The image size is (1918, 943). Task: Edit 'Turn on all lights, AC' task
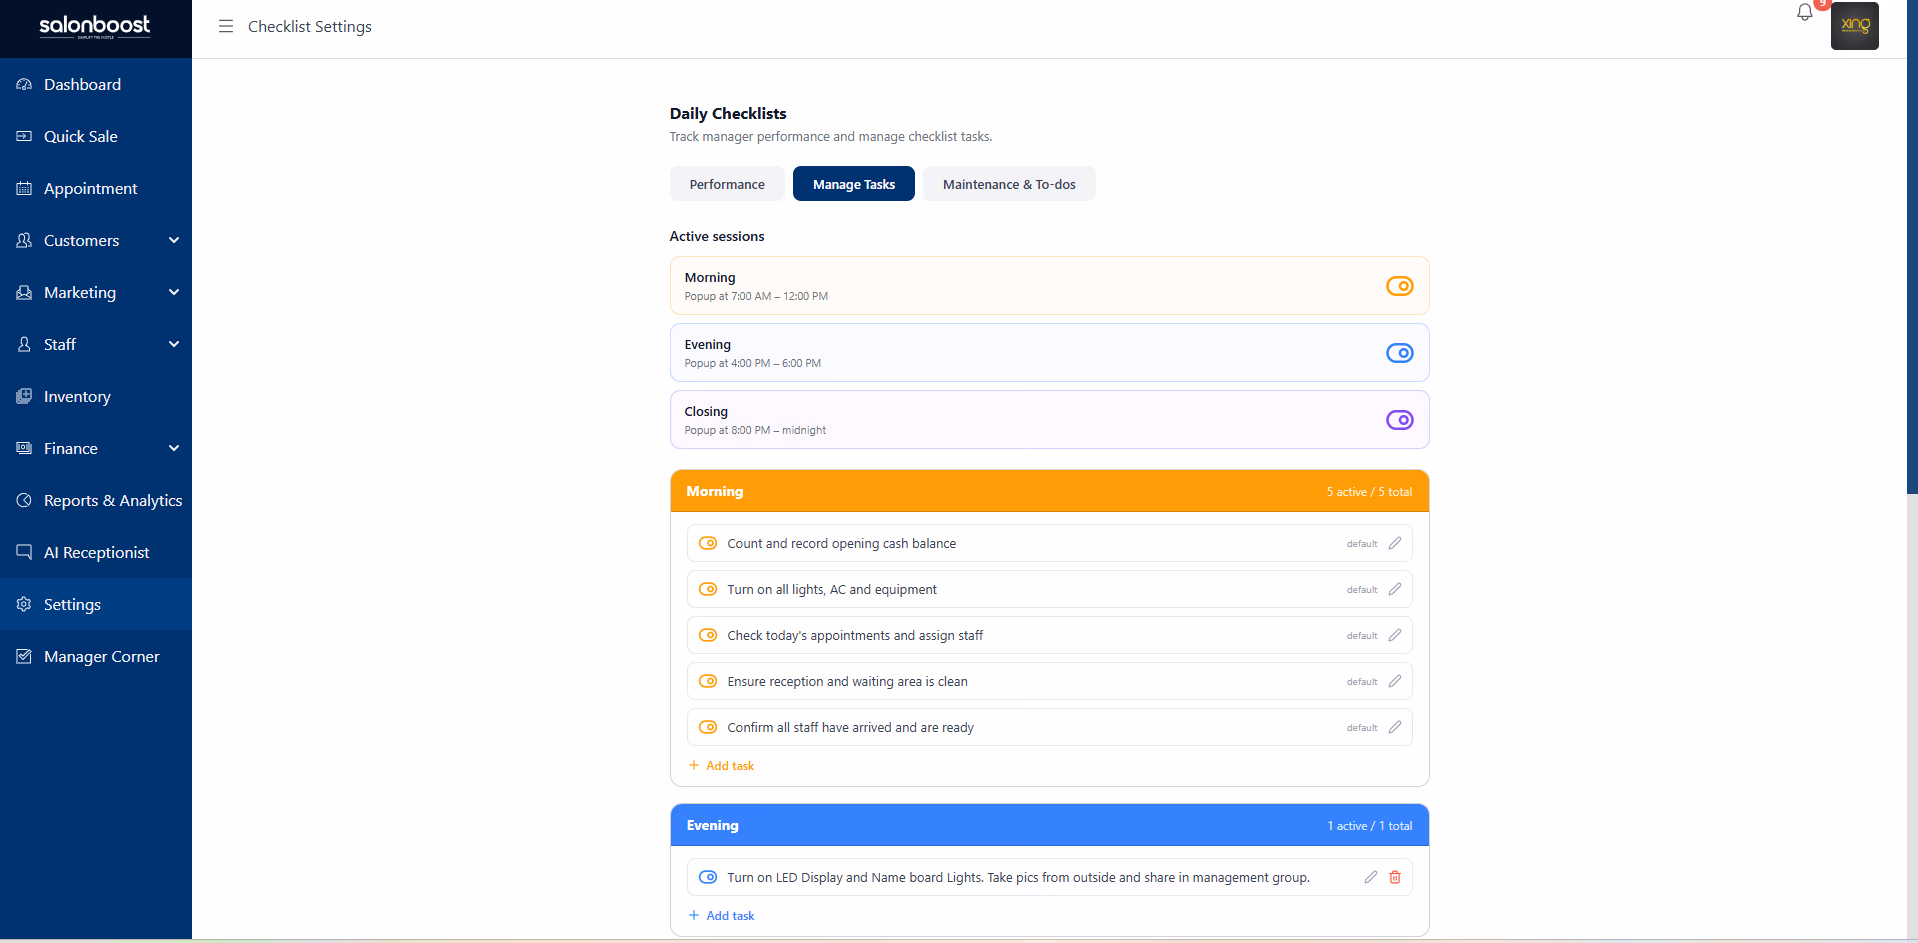1395,589
